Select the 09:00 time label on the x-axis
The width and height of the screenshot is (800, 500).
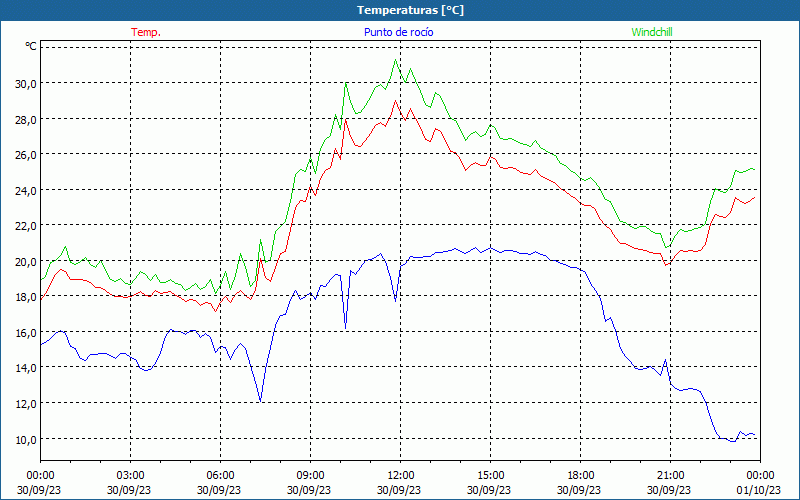pyautogui.click(x=310, y=475)
